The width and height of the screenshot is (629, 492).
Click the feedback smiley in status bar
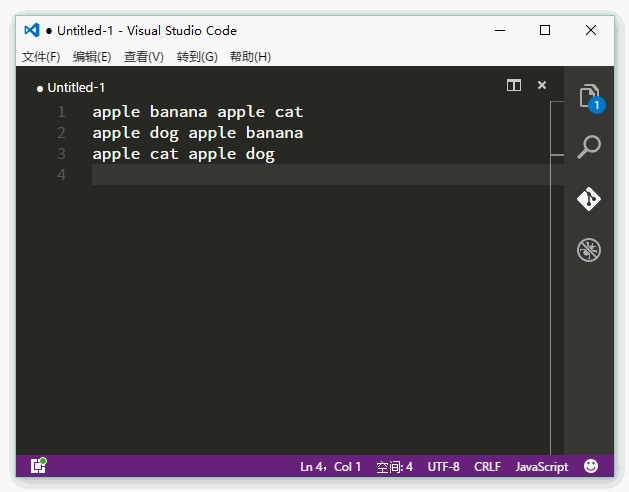(591, 466)
